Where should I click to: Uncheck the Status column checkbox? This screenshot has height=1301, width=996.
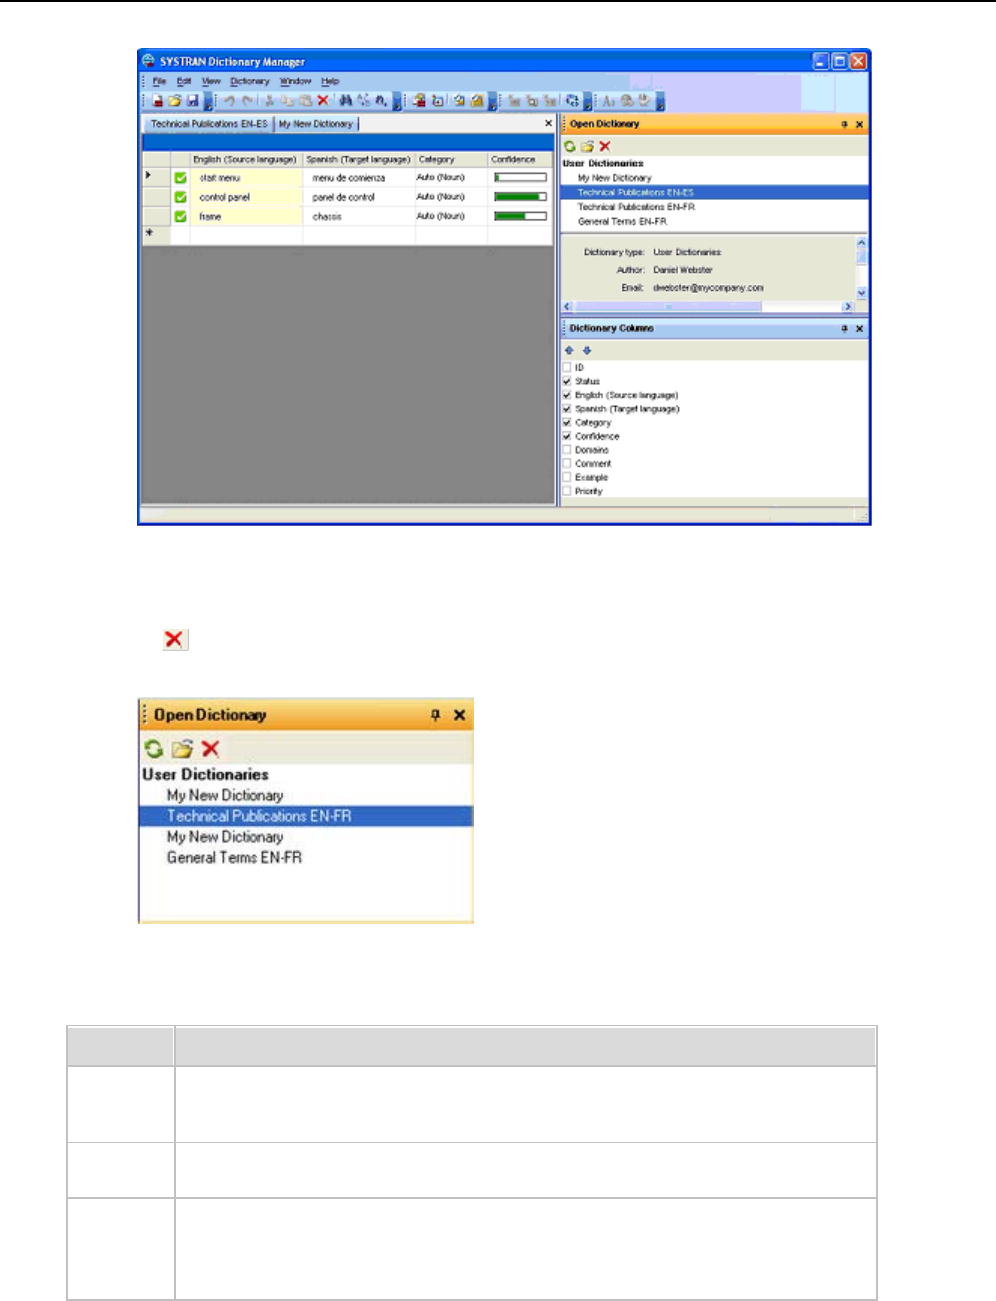[567, 381]
